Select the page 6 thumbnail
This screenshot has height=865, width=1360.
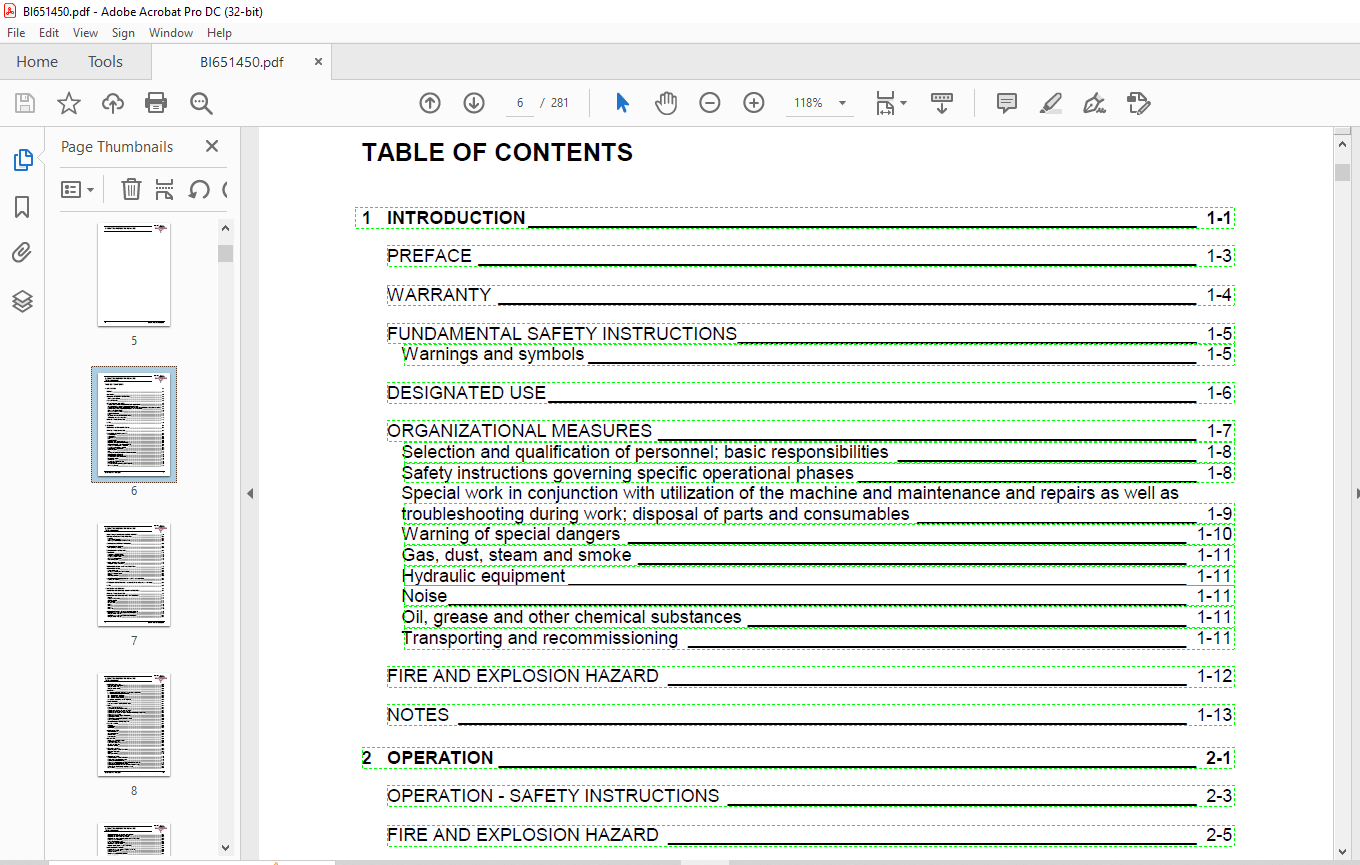(x=134, y=424)
